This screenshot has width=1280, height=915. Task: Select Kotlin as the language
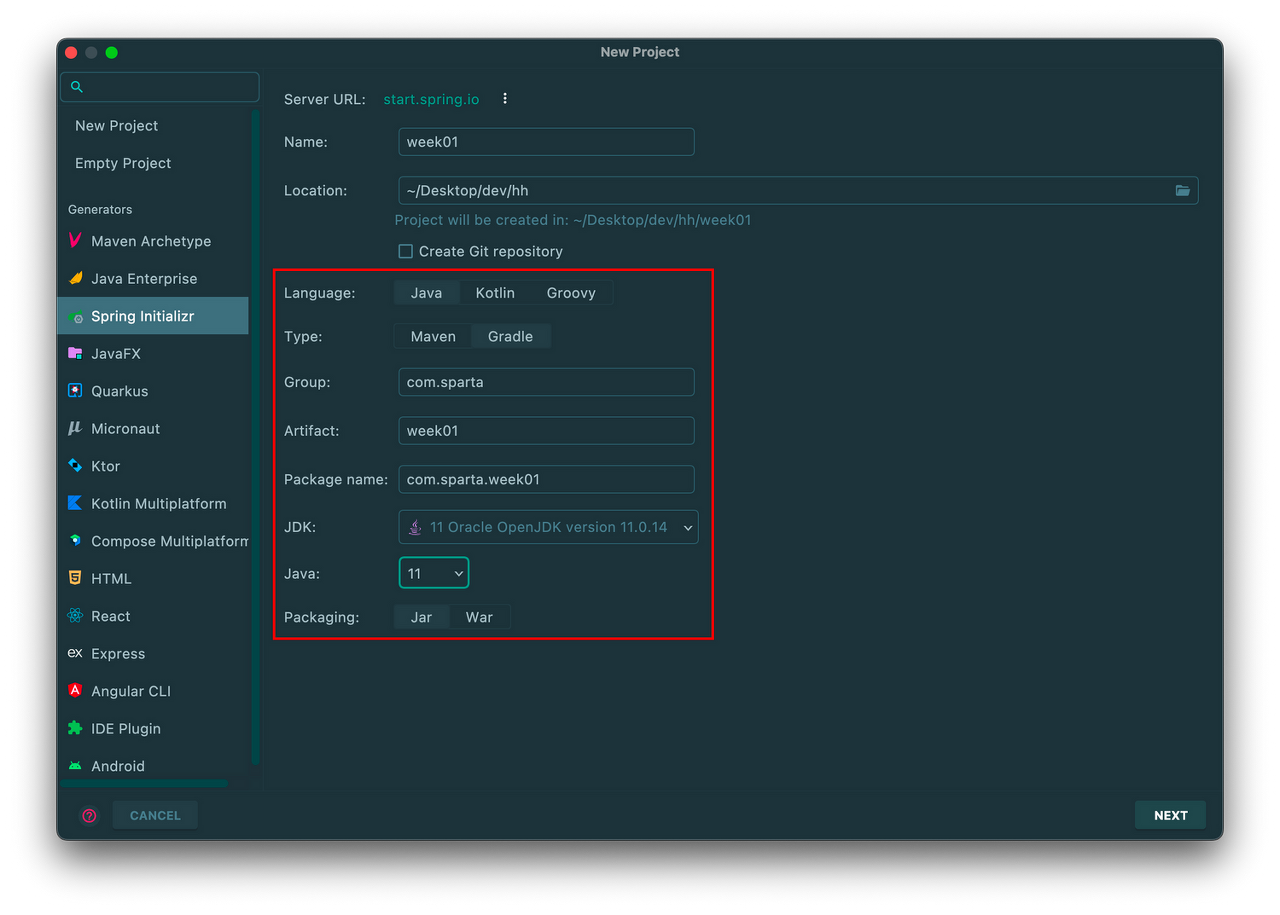[495, 293]
